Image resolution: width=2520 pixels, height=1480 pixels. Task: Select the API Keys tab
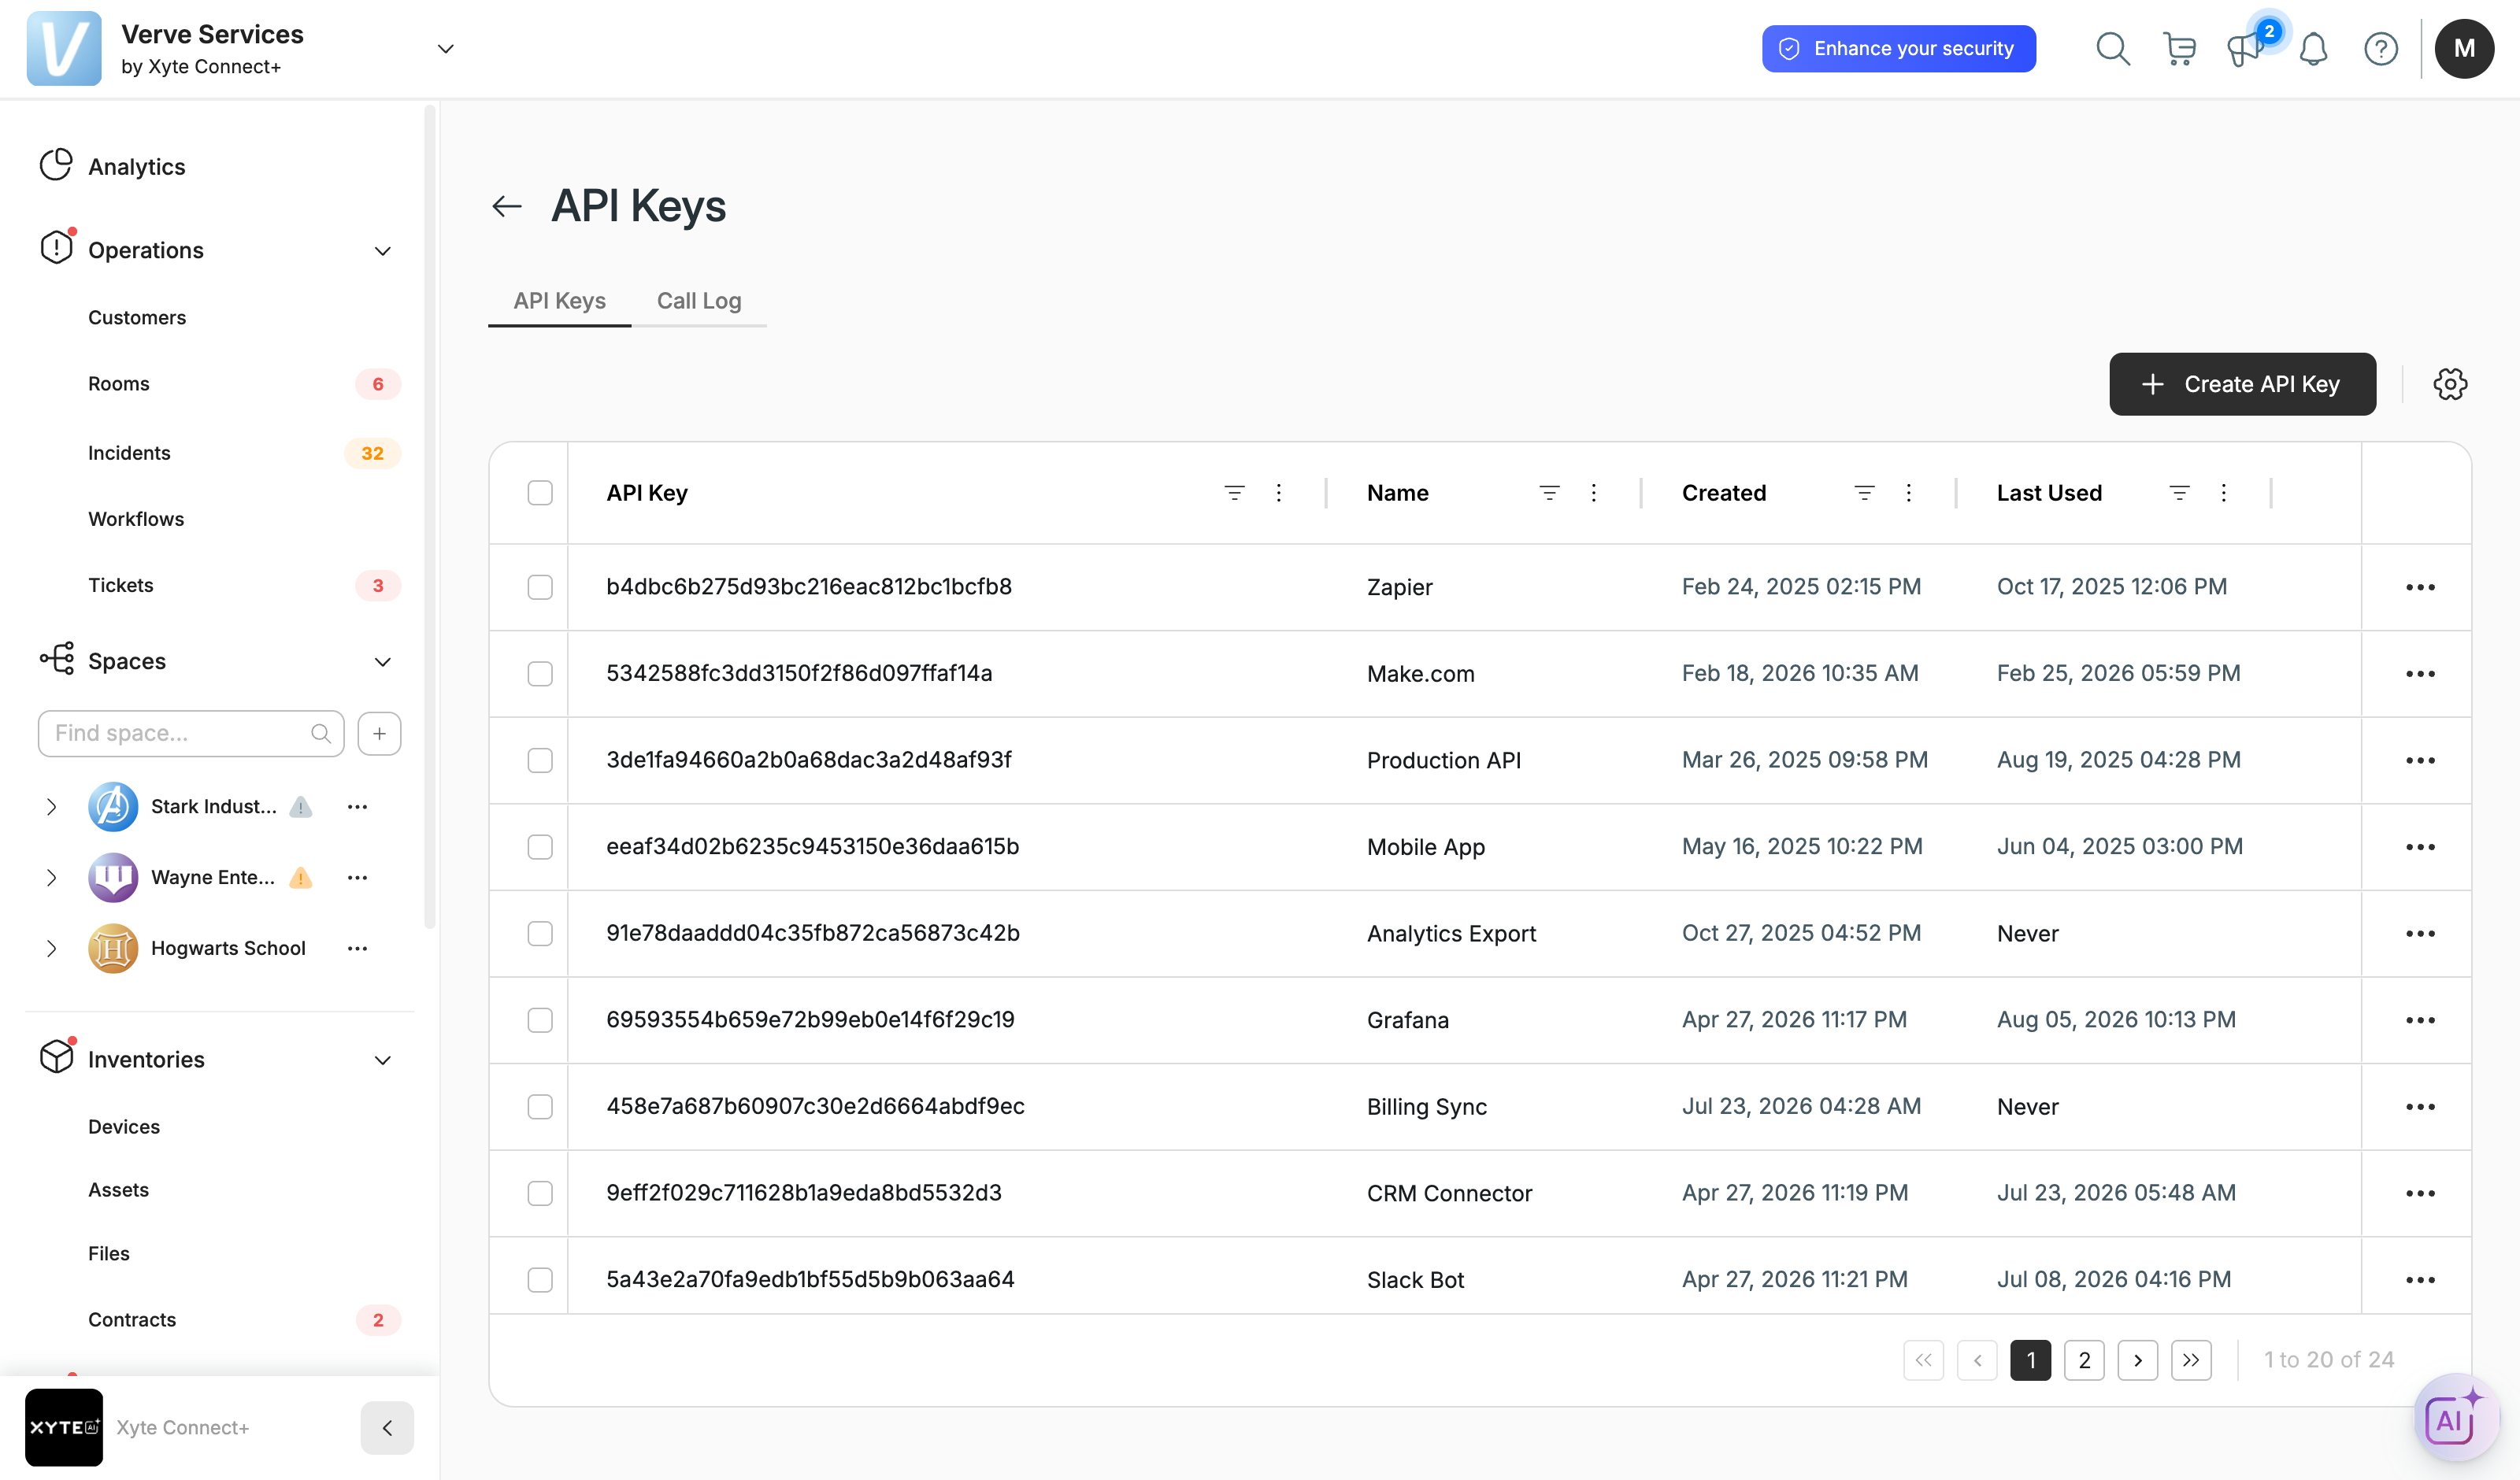[560, 301]
